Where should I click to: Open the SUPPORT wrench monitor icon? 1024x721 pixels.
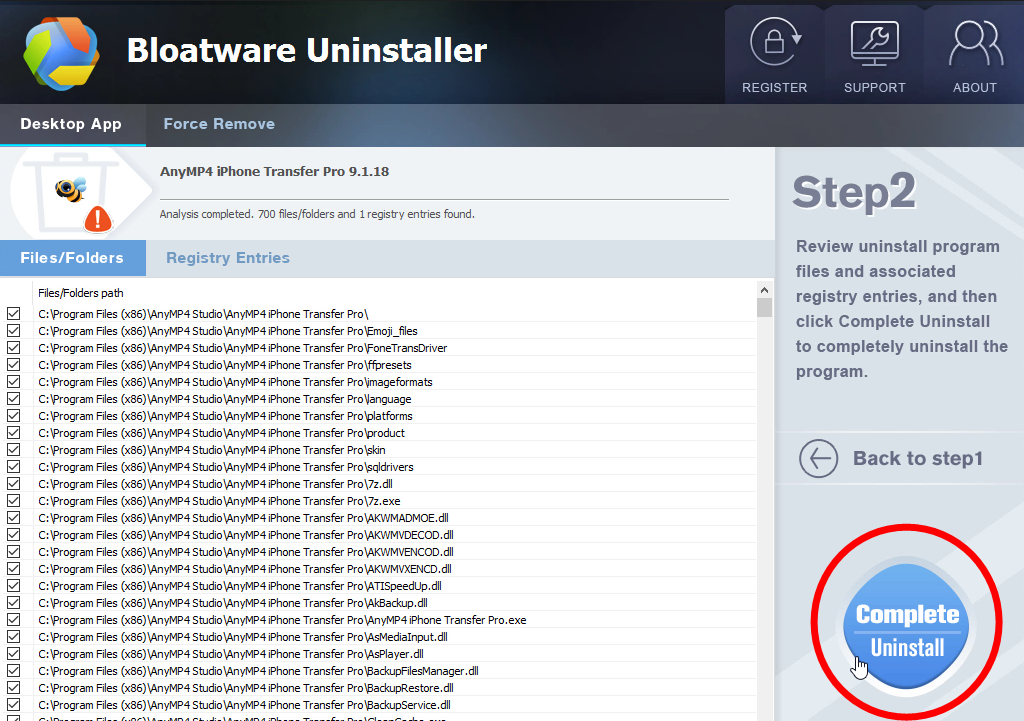[874, 43]
